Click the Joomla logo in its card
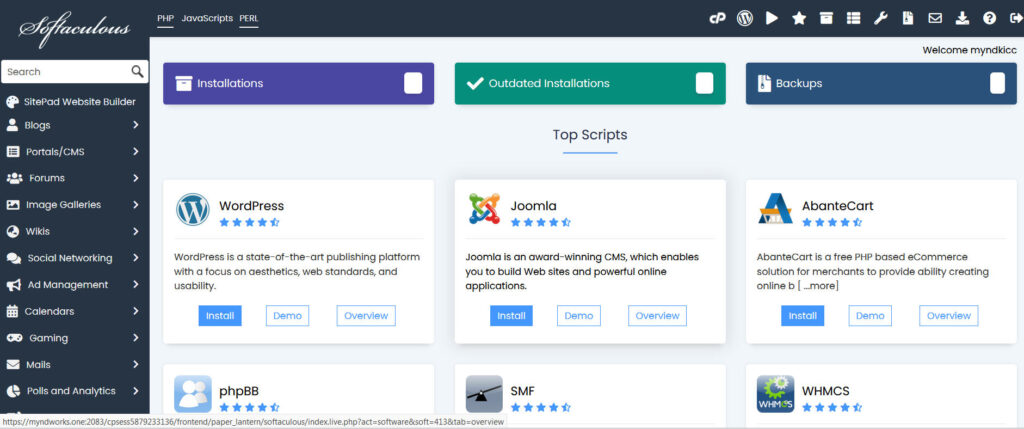The image size is (1024, 429). point(485,209)
